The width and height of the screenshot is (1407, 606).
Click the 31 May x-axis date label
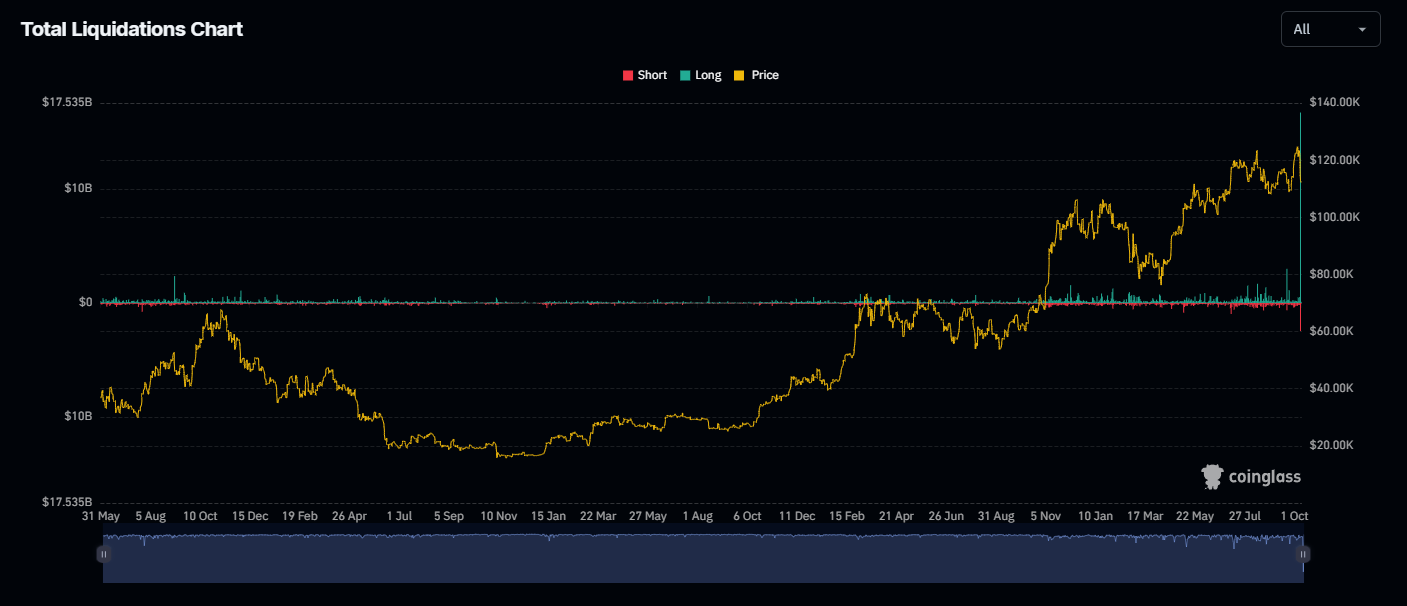click(x=101, y=516)
